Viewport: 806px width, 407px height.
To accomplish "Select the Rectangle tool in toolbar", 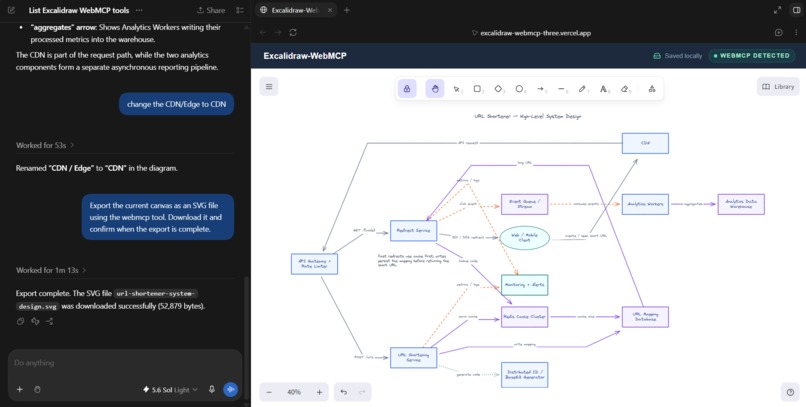I will 478,89.
